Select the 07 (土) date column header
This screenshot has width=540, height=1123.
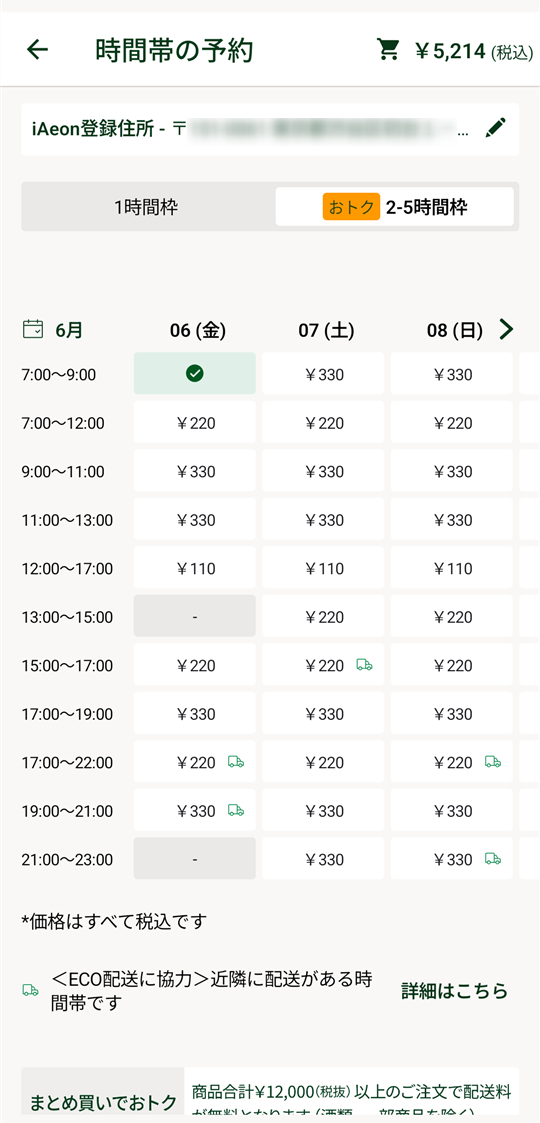[326, 330]
